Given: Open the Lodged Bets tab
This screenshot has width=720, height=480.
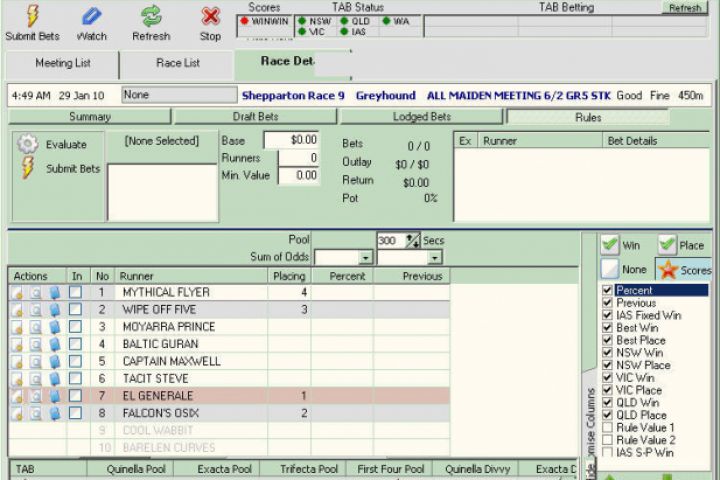Looking at the screenshot, I should tap(422, 117).
